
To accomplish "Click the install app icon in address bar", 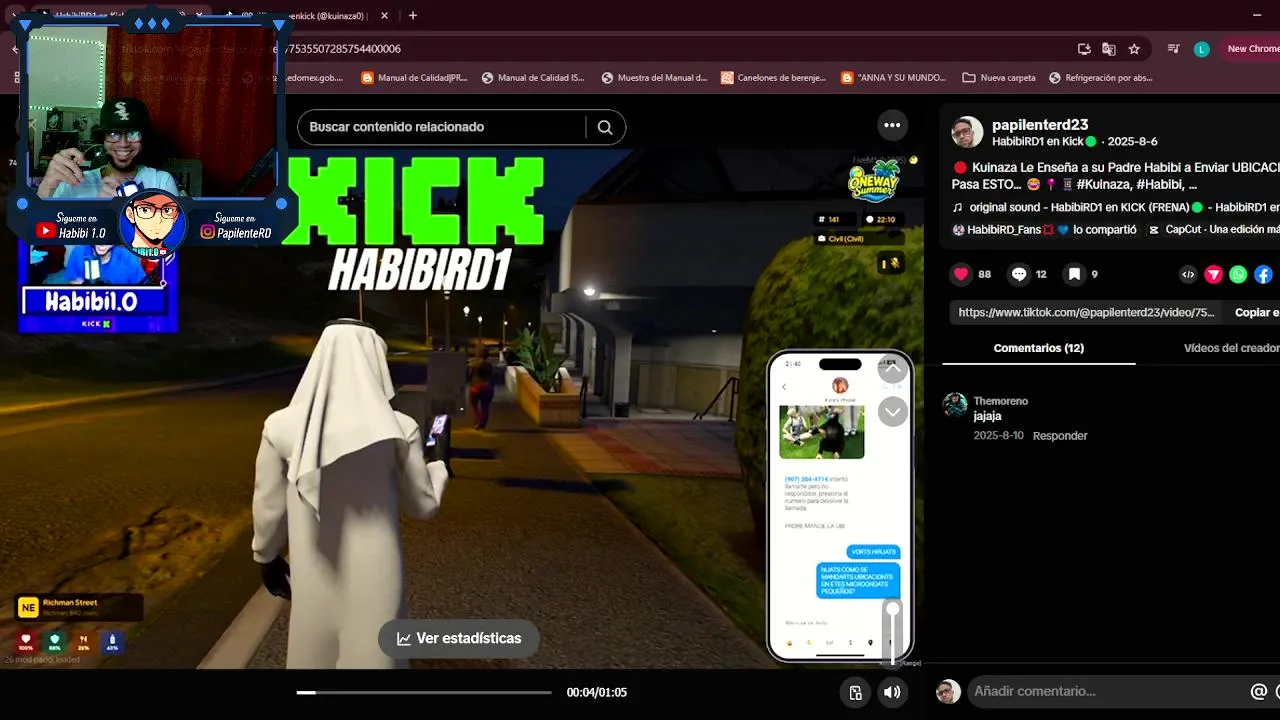I will point(1084,49).
